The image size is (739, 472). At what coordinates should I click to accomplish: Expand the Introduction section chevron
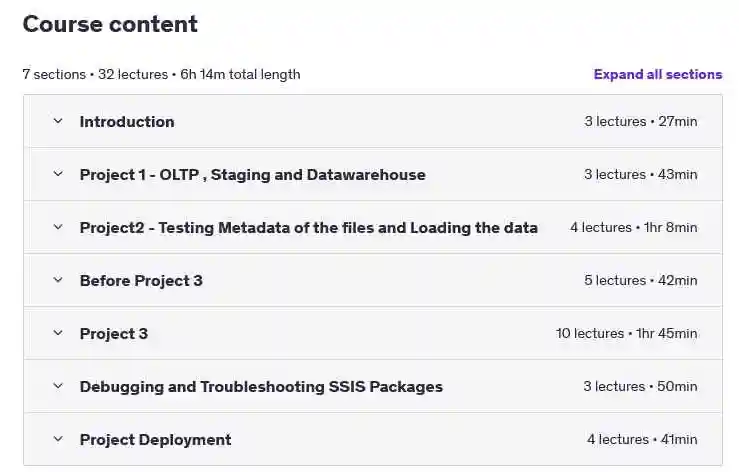(x=58, y=121)
